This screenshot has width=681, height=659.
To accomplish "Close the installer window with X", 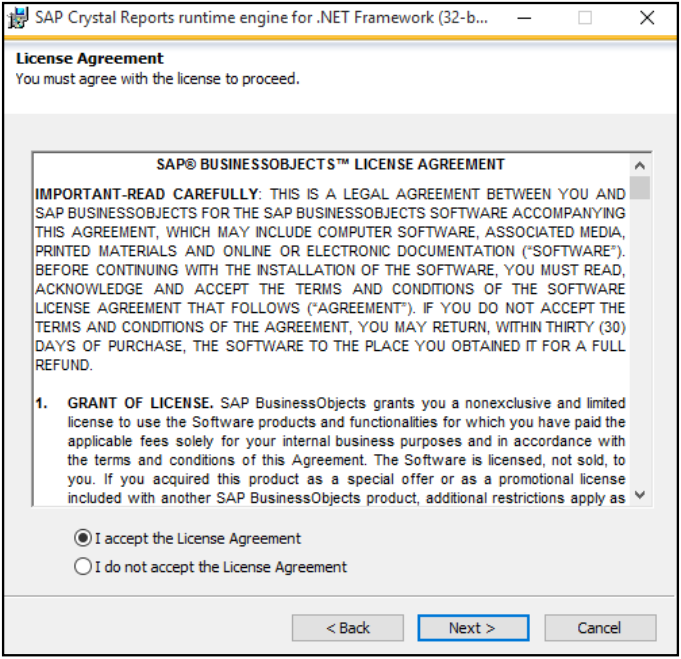I will (x=646, y=17).
